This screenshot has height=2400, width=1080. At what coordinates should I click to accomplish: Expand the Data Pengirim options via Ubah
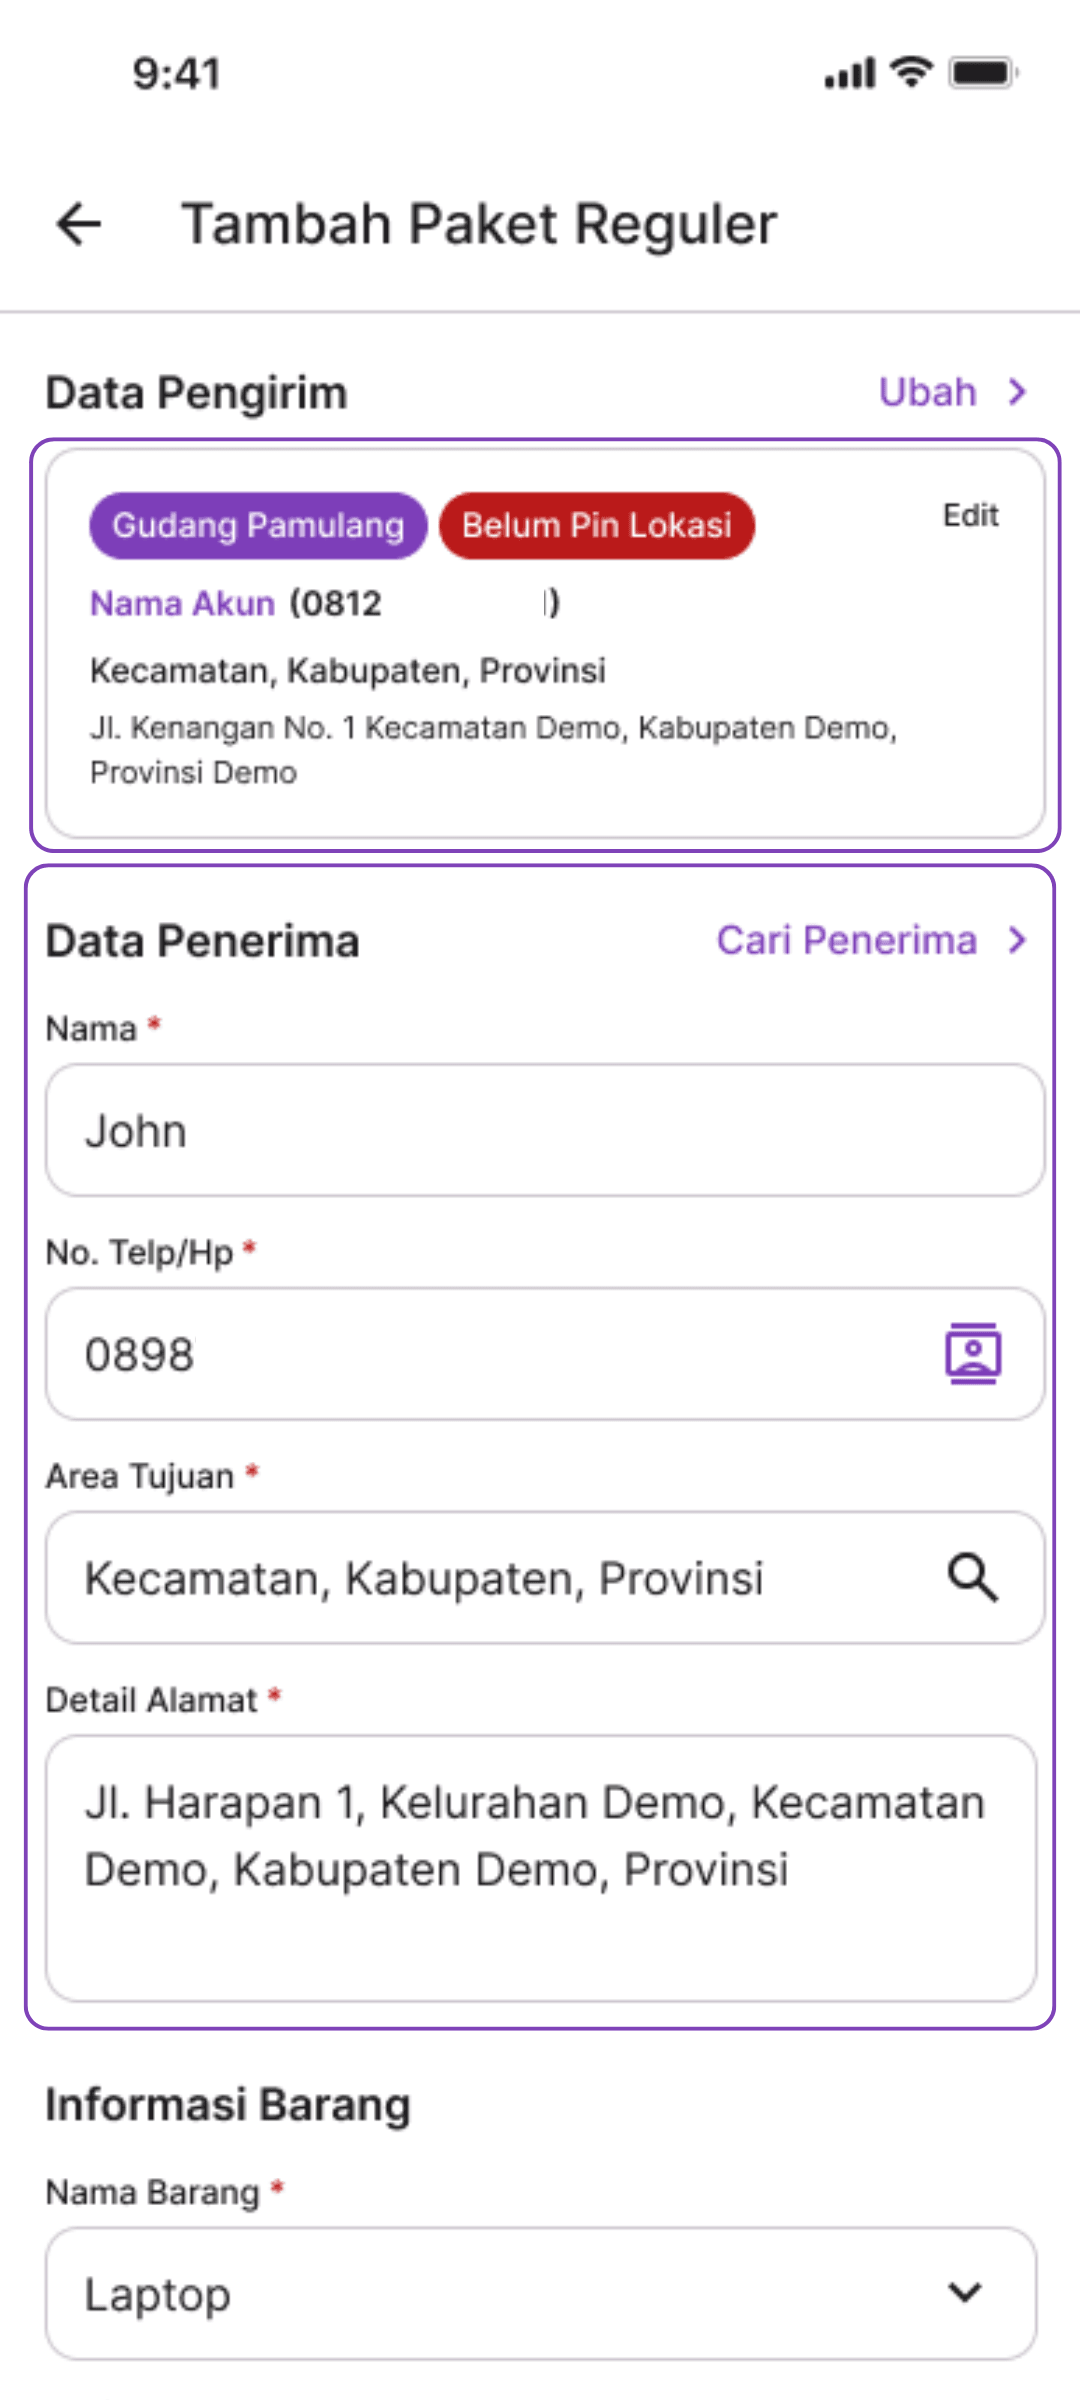pos(926,392)
